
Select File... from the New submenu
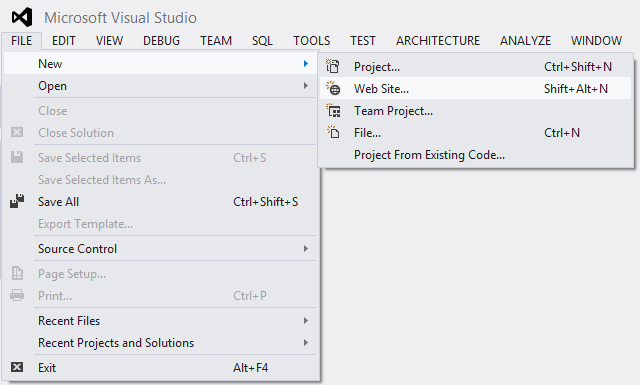coord(476,132)
